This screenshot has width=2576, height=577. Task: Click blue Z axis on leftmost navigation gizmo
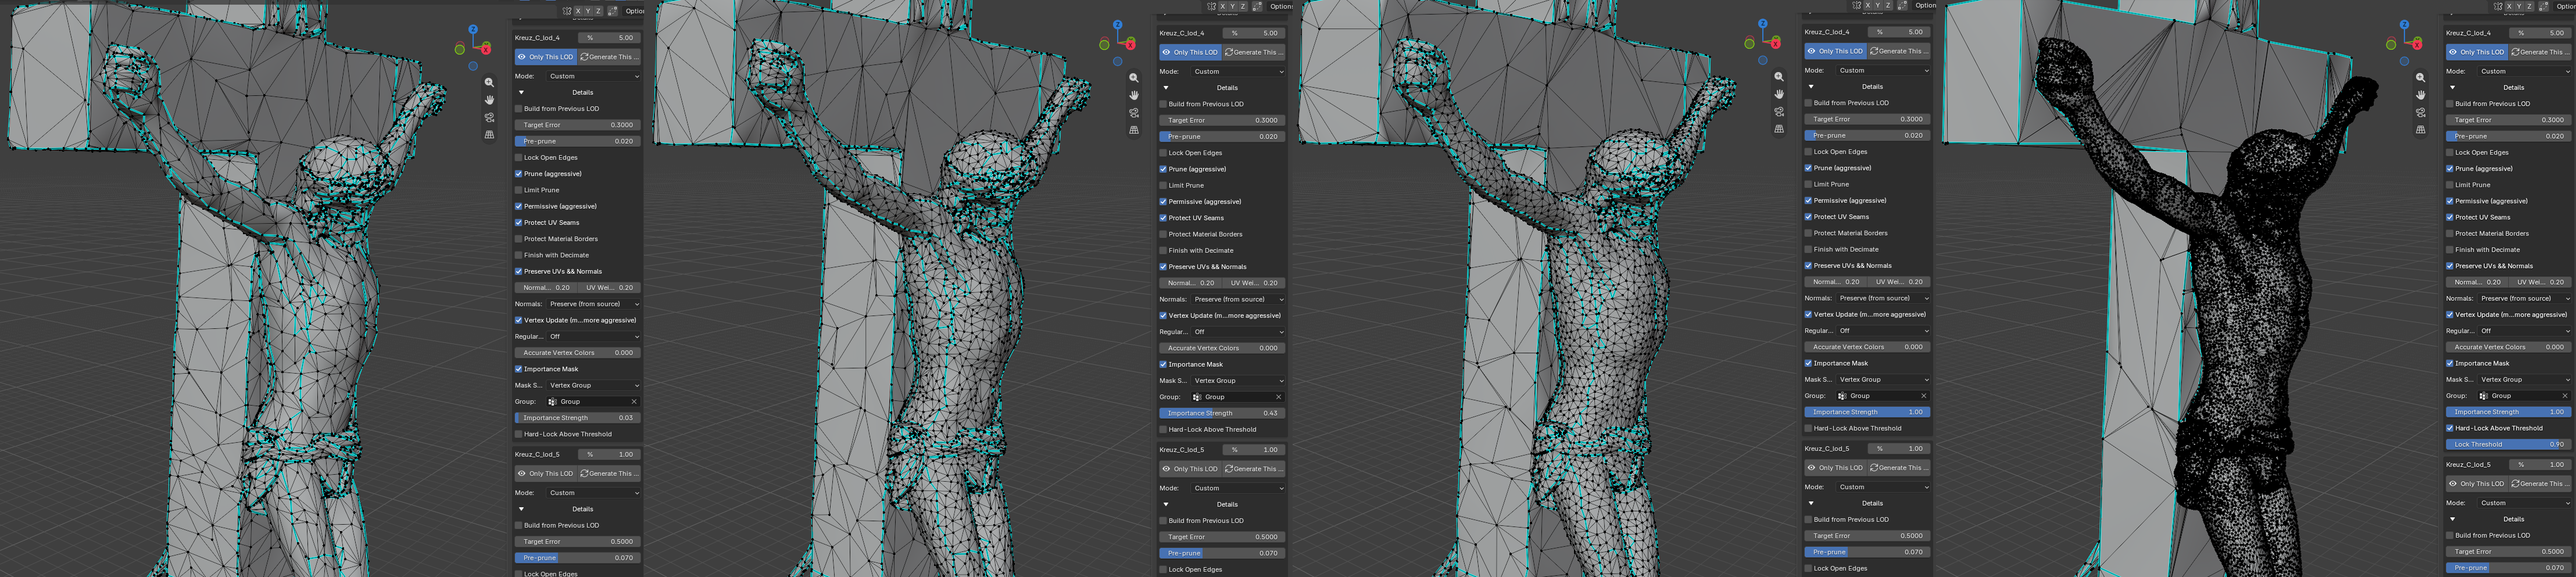pos(473,30)
